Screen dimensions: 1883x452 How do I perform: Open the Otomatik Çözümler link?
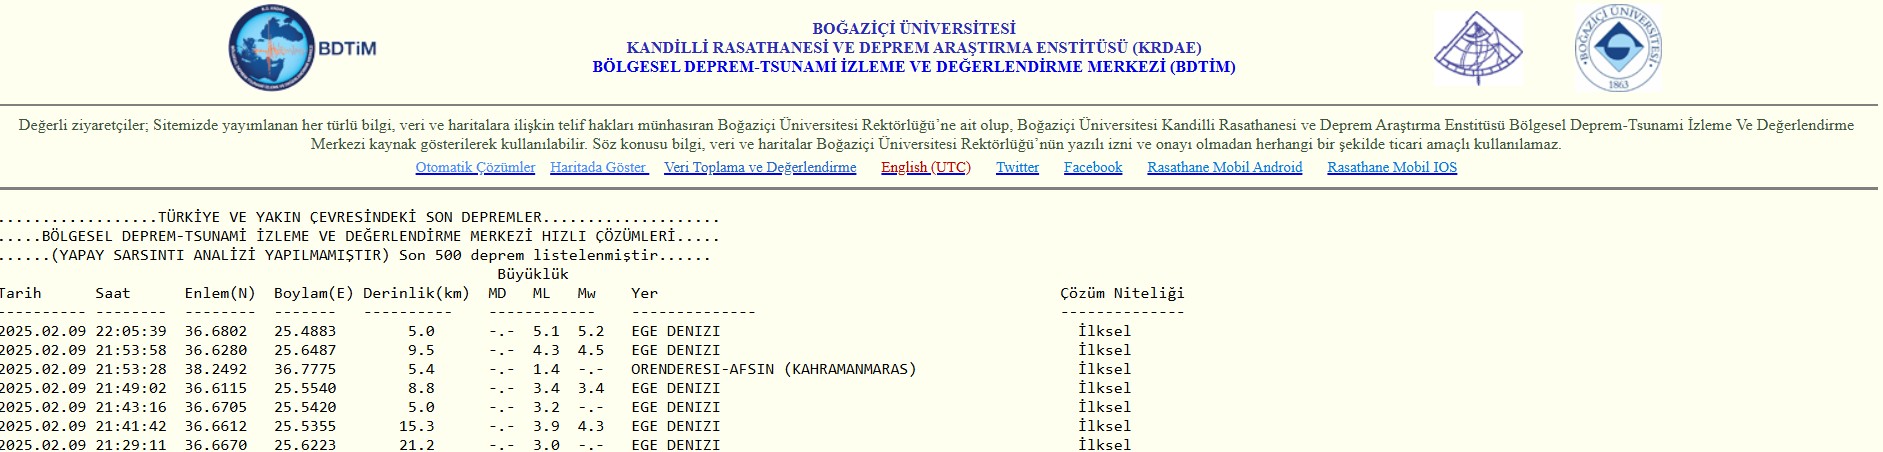(x=475, y=167)
